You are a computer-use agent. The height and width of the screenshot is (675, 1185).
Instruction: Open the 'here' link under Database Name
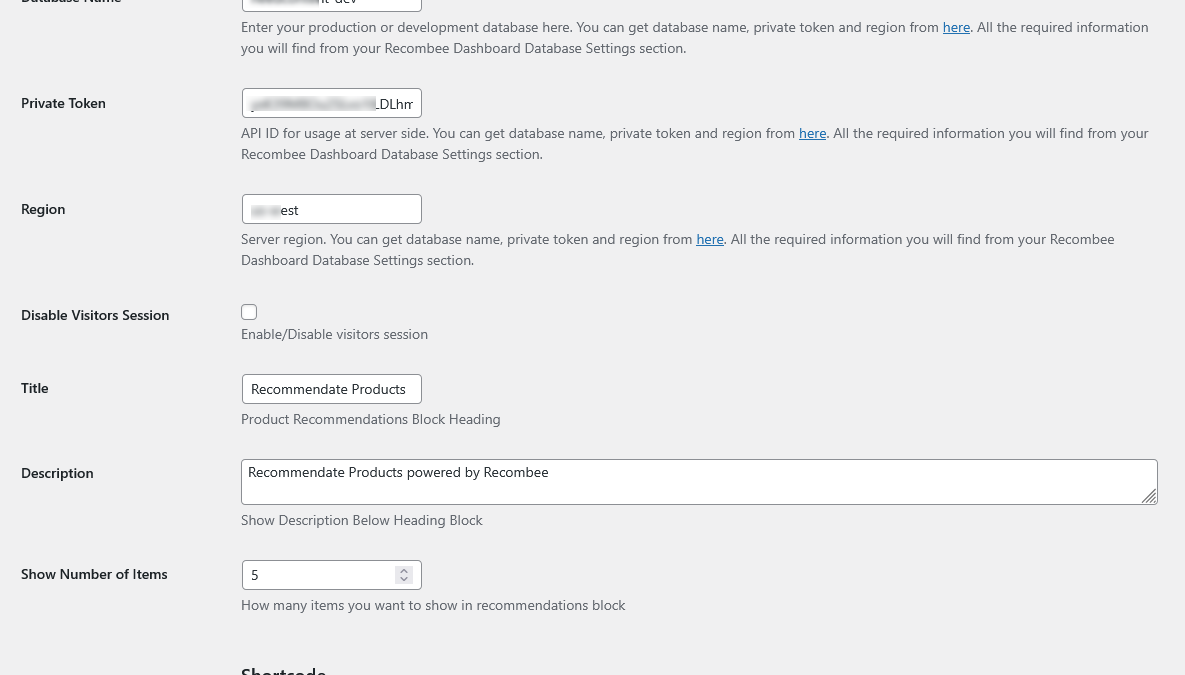pos(956,27)
